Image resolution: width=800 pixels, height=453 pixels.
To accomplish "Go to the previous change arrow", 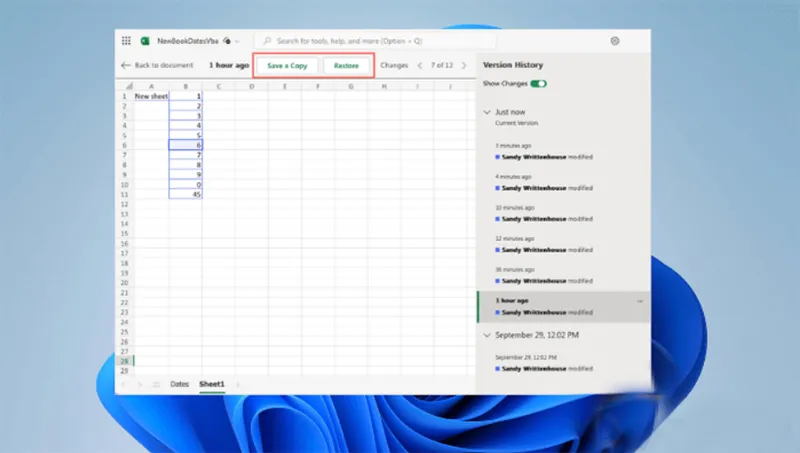I will pos(420,65).
